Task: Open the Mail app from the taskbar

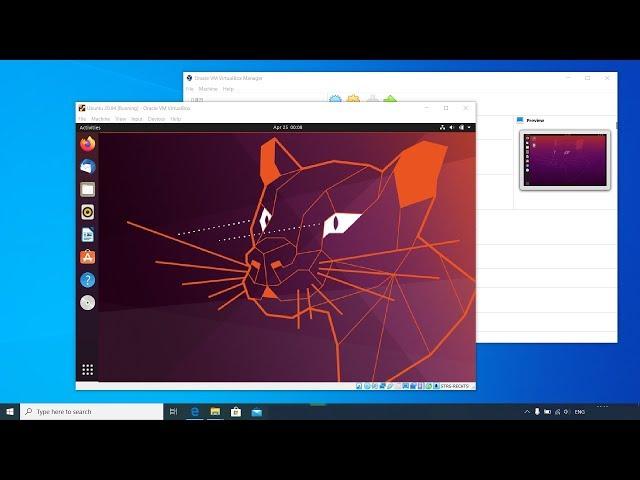Action: [x=257, y=411]
